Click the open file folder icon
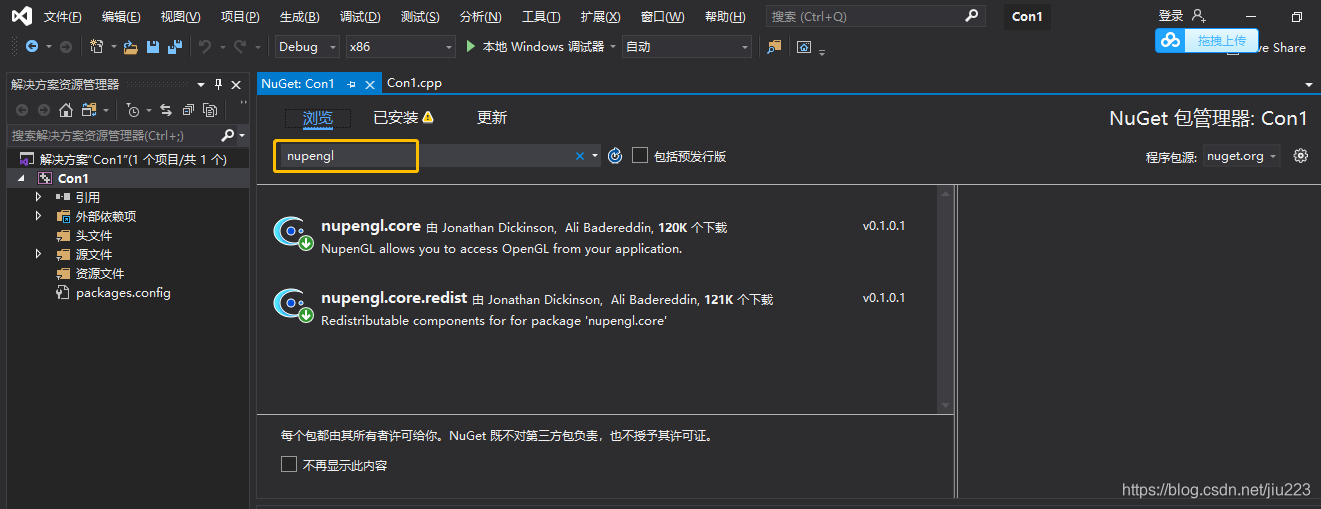The height and width of the screenshot is (509, 1321). point(130,47)
